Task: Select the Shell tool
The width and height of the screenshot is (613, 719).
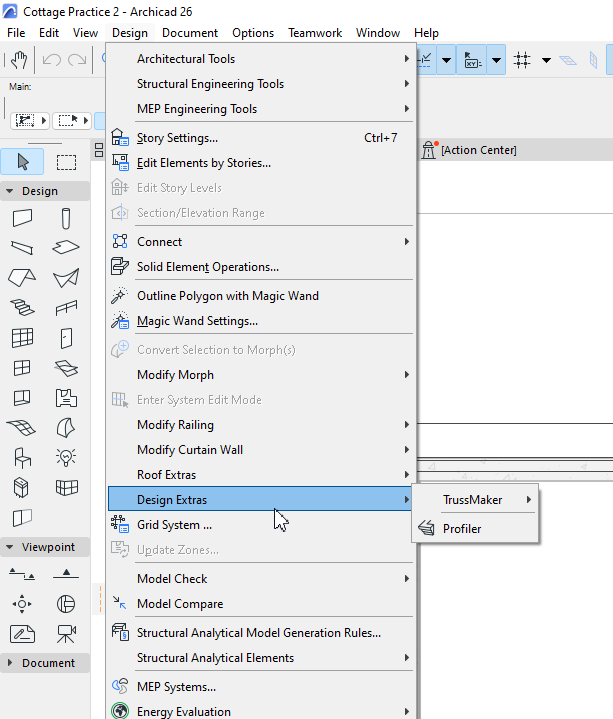Action: tap(66, 278)
